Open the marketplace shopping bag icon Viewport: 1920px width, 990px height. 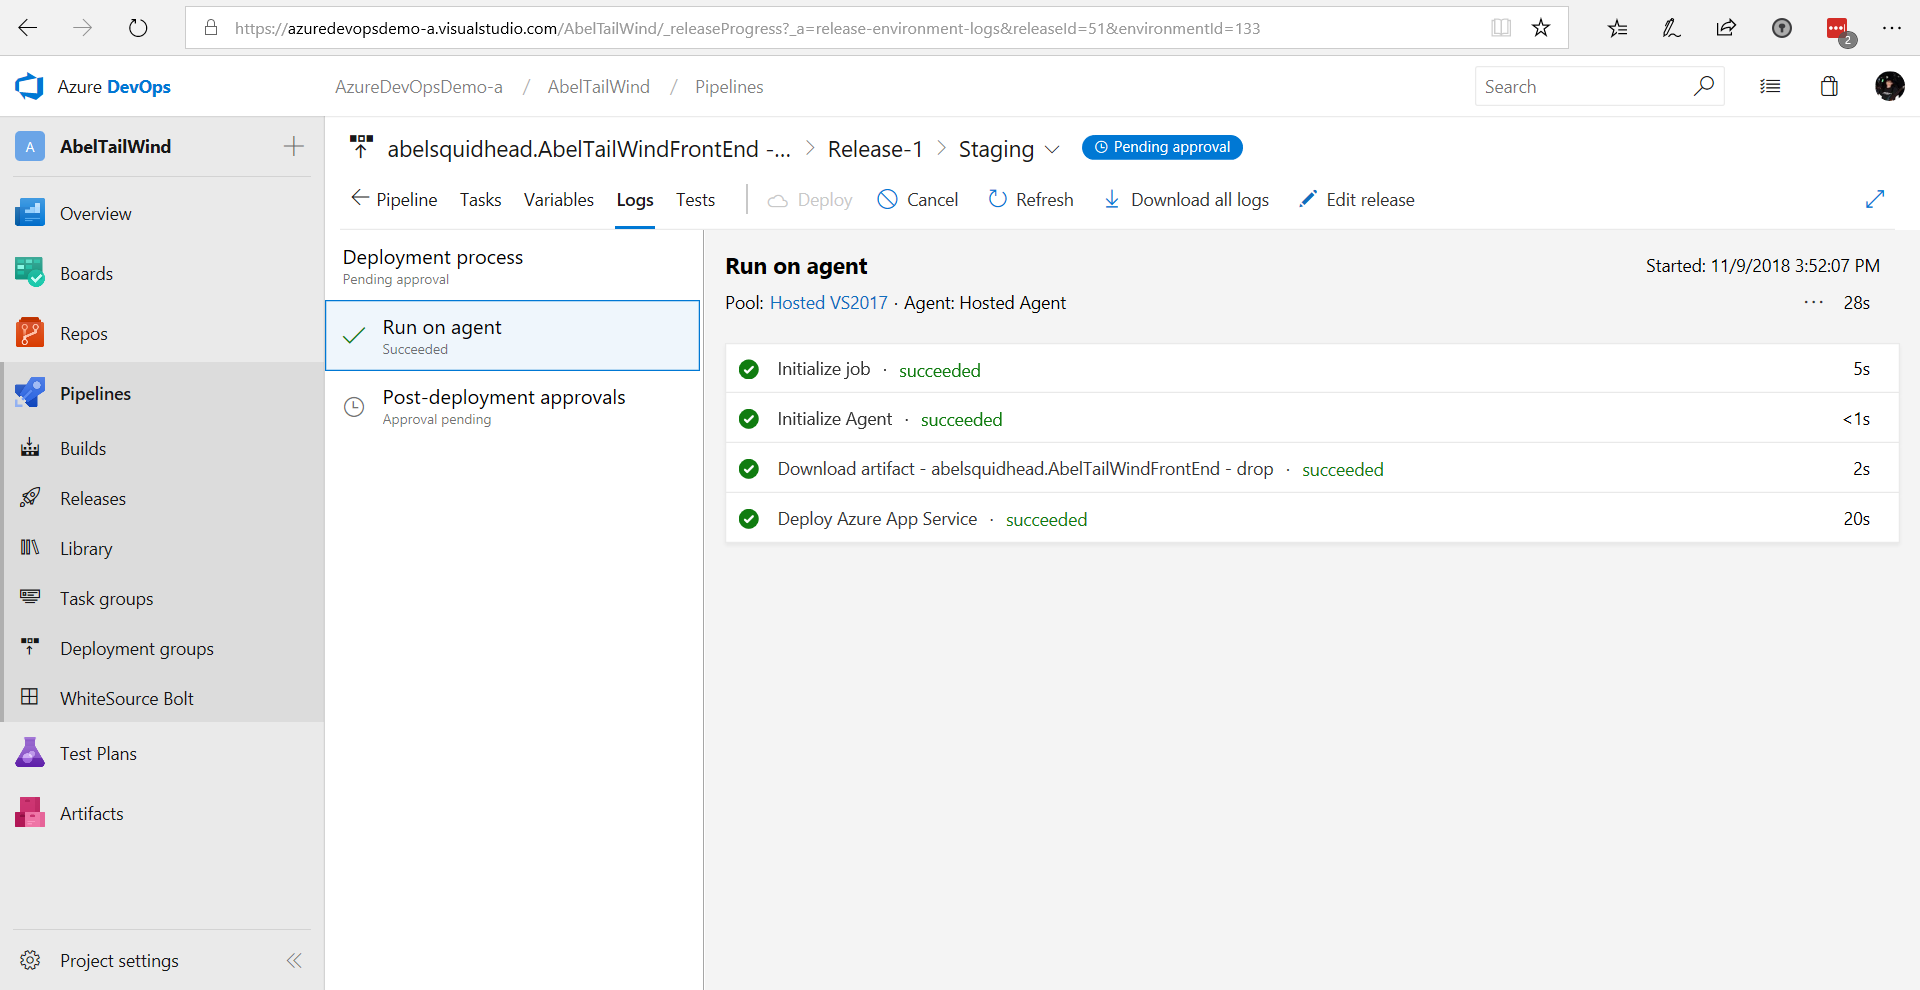pyautogui.click(x=1829, y=87)
